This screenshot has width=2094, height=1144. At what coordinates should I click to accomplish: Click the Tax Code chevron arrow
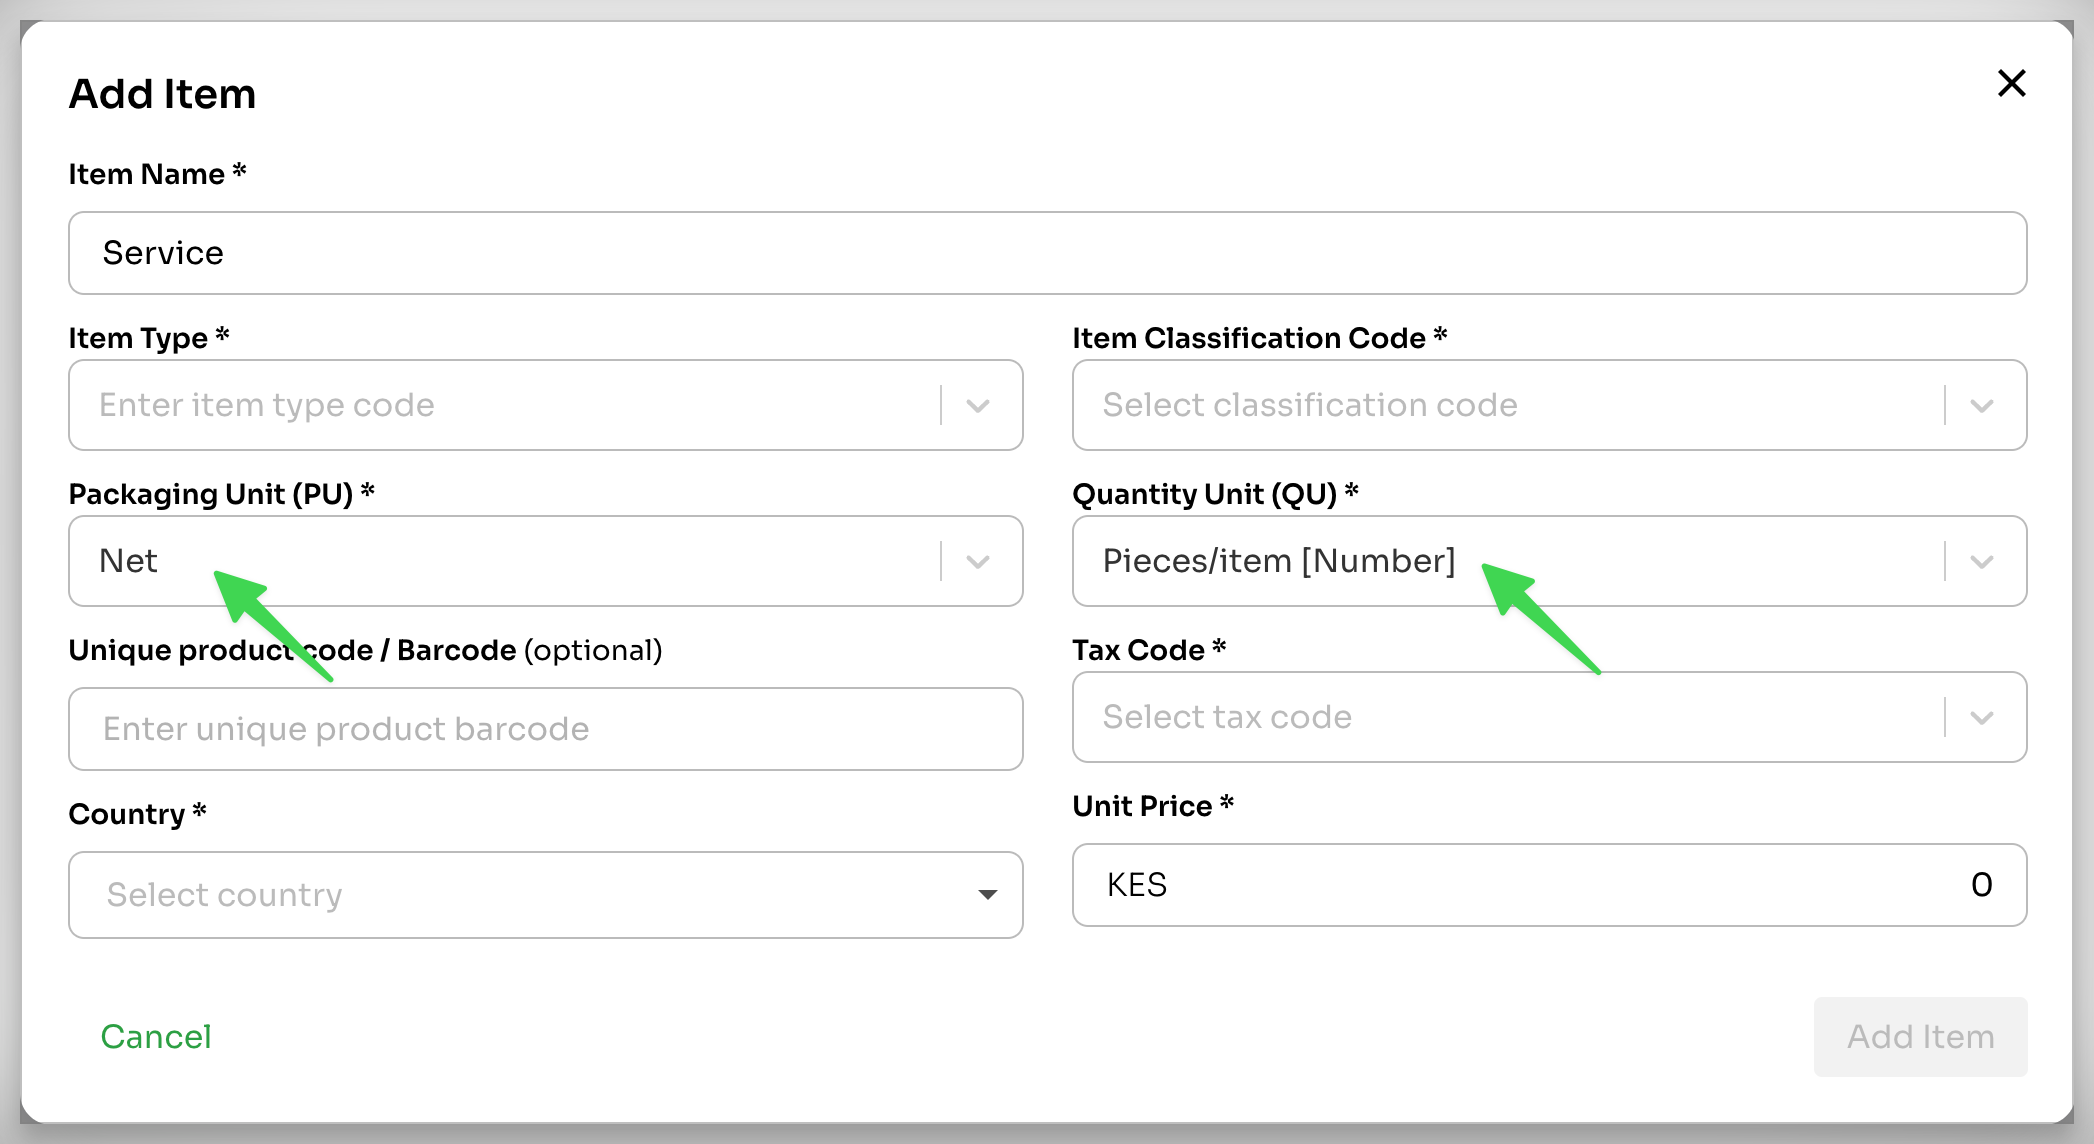1982,718
